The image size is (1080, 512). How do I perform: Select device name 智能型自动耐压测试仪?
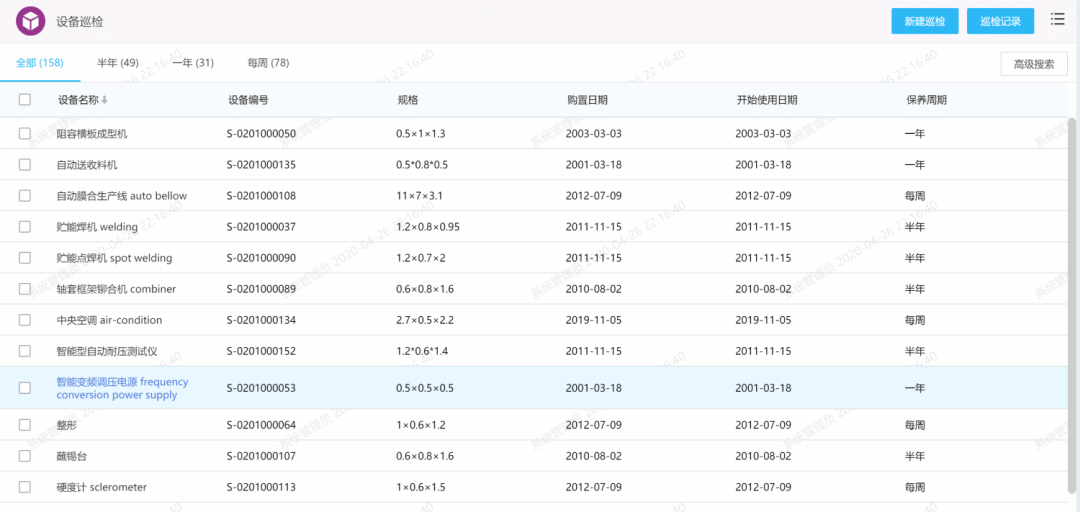pos(107,351)
